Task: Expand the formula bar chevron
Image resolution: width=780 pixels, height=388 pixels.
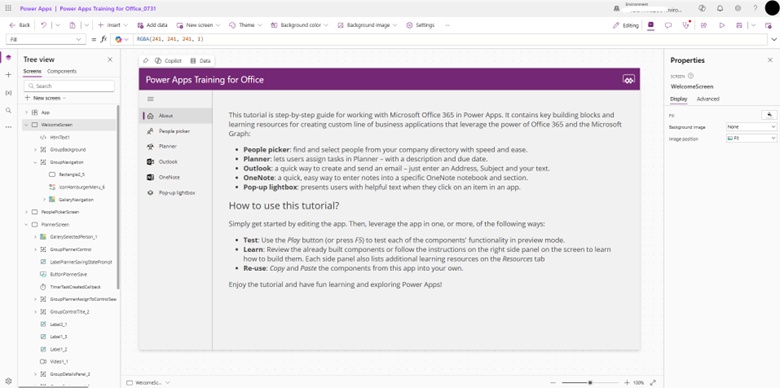Action: click(774, 39)
